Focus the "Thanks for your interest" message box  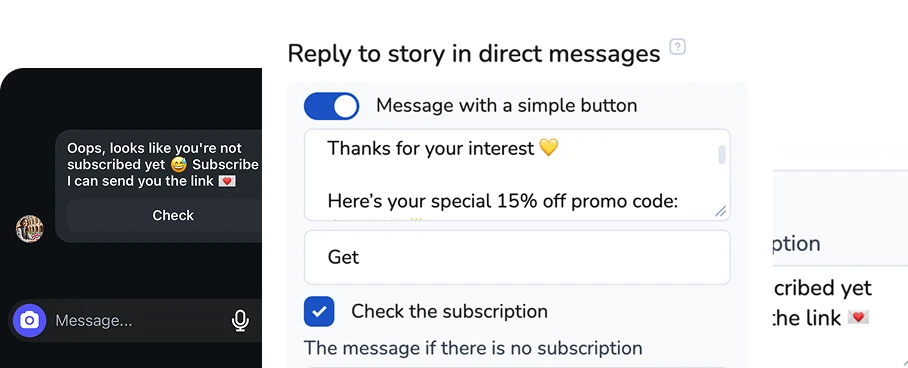[517, 174]
